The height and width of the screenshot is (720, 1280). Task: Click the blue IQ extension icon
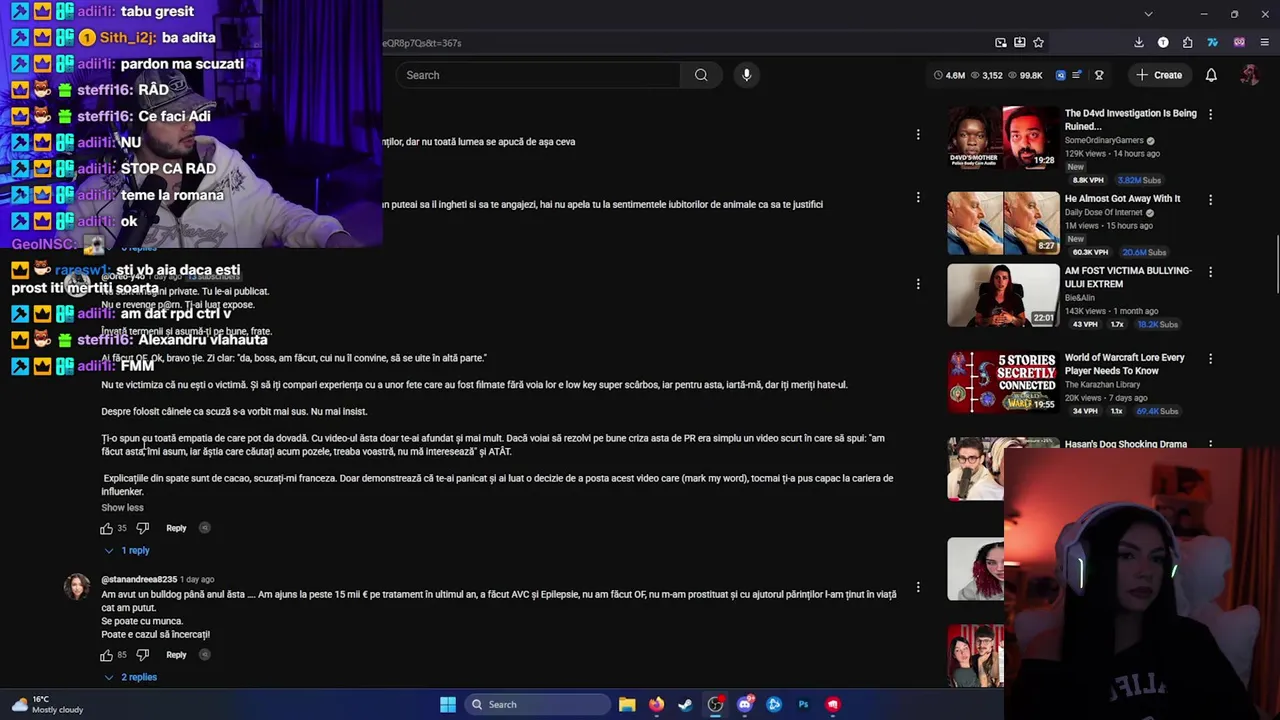pos(1060,75)
